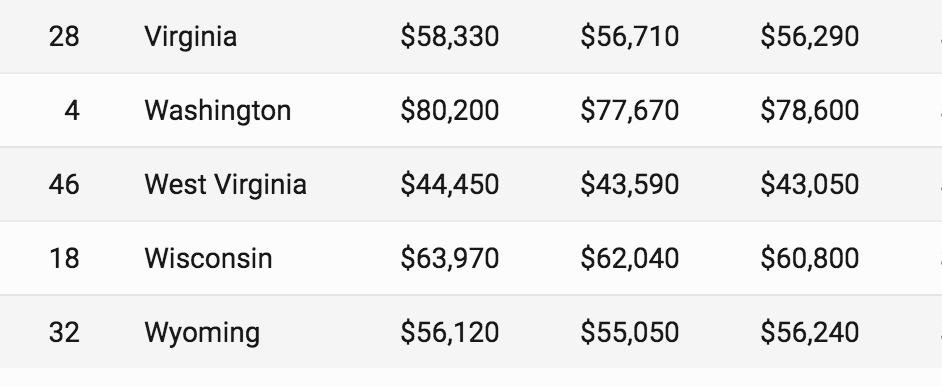Image resolution: width=942 pixels, height=386 pixels.
Task: Select the Virginia state name cell
Action: (190, 37)
